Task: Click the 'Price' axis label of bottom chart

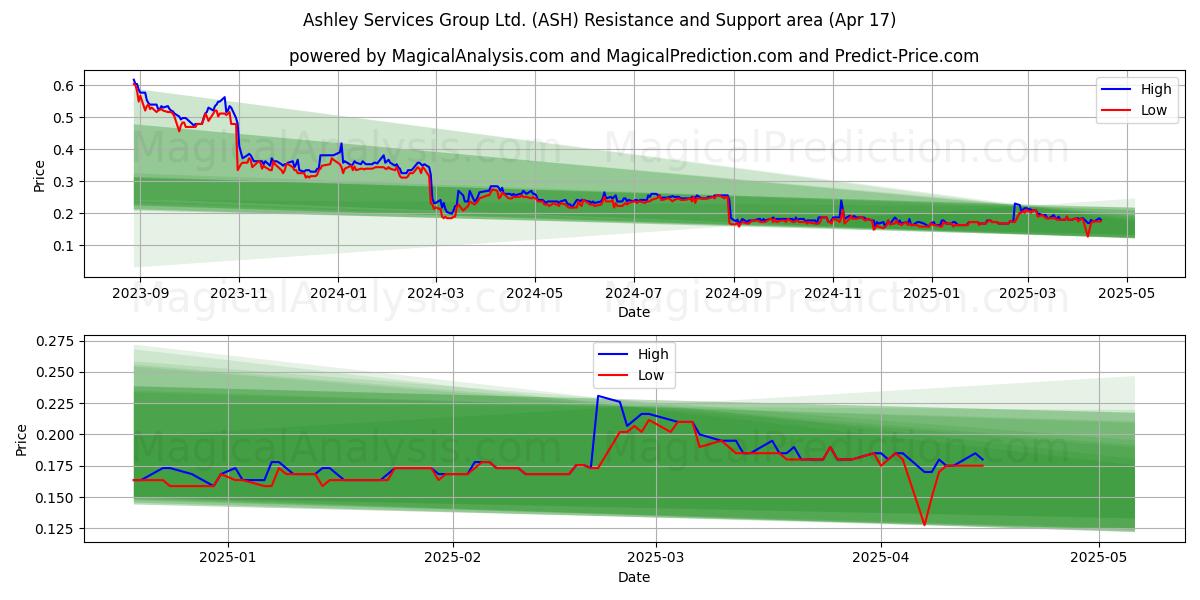Action: (x=21, y=439)
